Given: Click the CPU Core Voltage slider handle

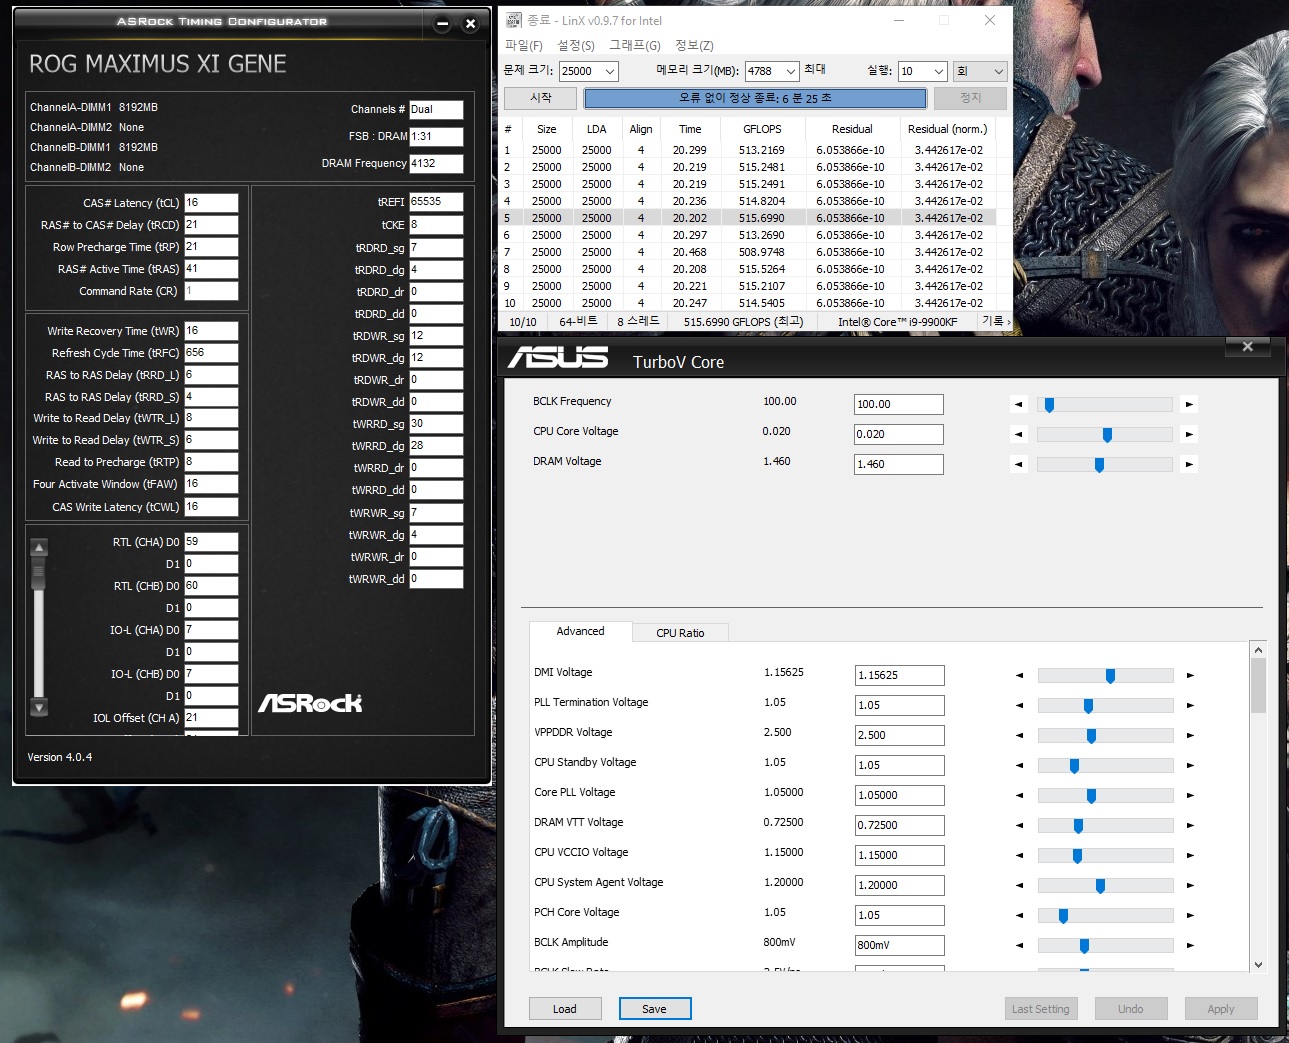Looking at the screenshot, I should click(1107, 435).
